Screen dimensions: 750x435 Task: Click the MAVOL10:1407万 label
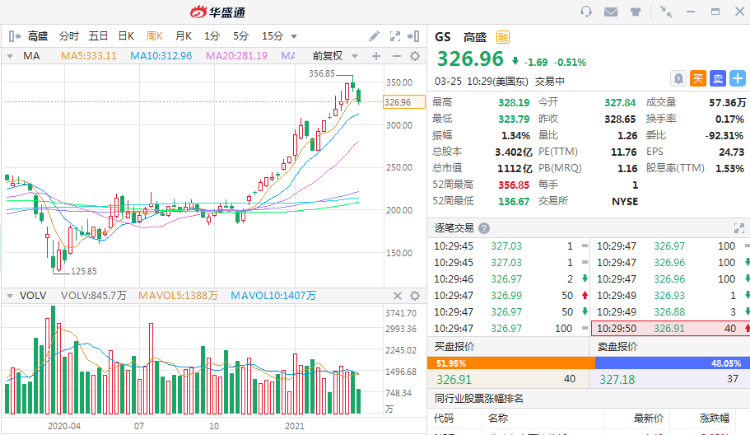273,296
